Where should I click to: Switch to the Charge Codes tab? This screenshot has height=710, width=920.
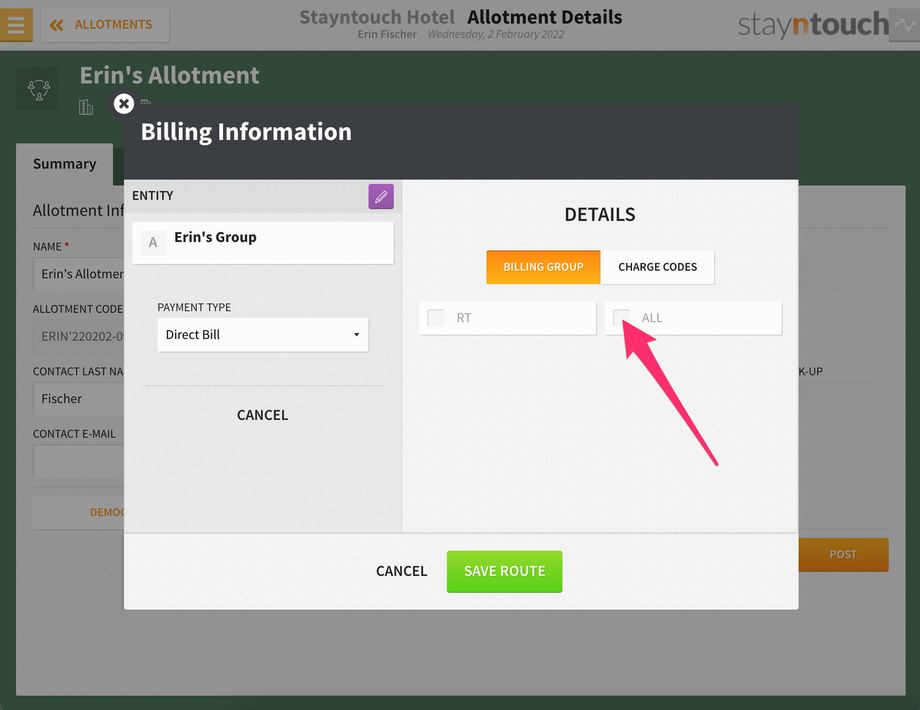(x=657, y=267)
